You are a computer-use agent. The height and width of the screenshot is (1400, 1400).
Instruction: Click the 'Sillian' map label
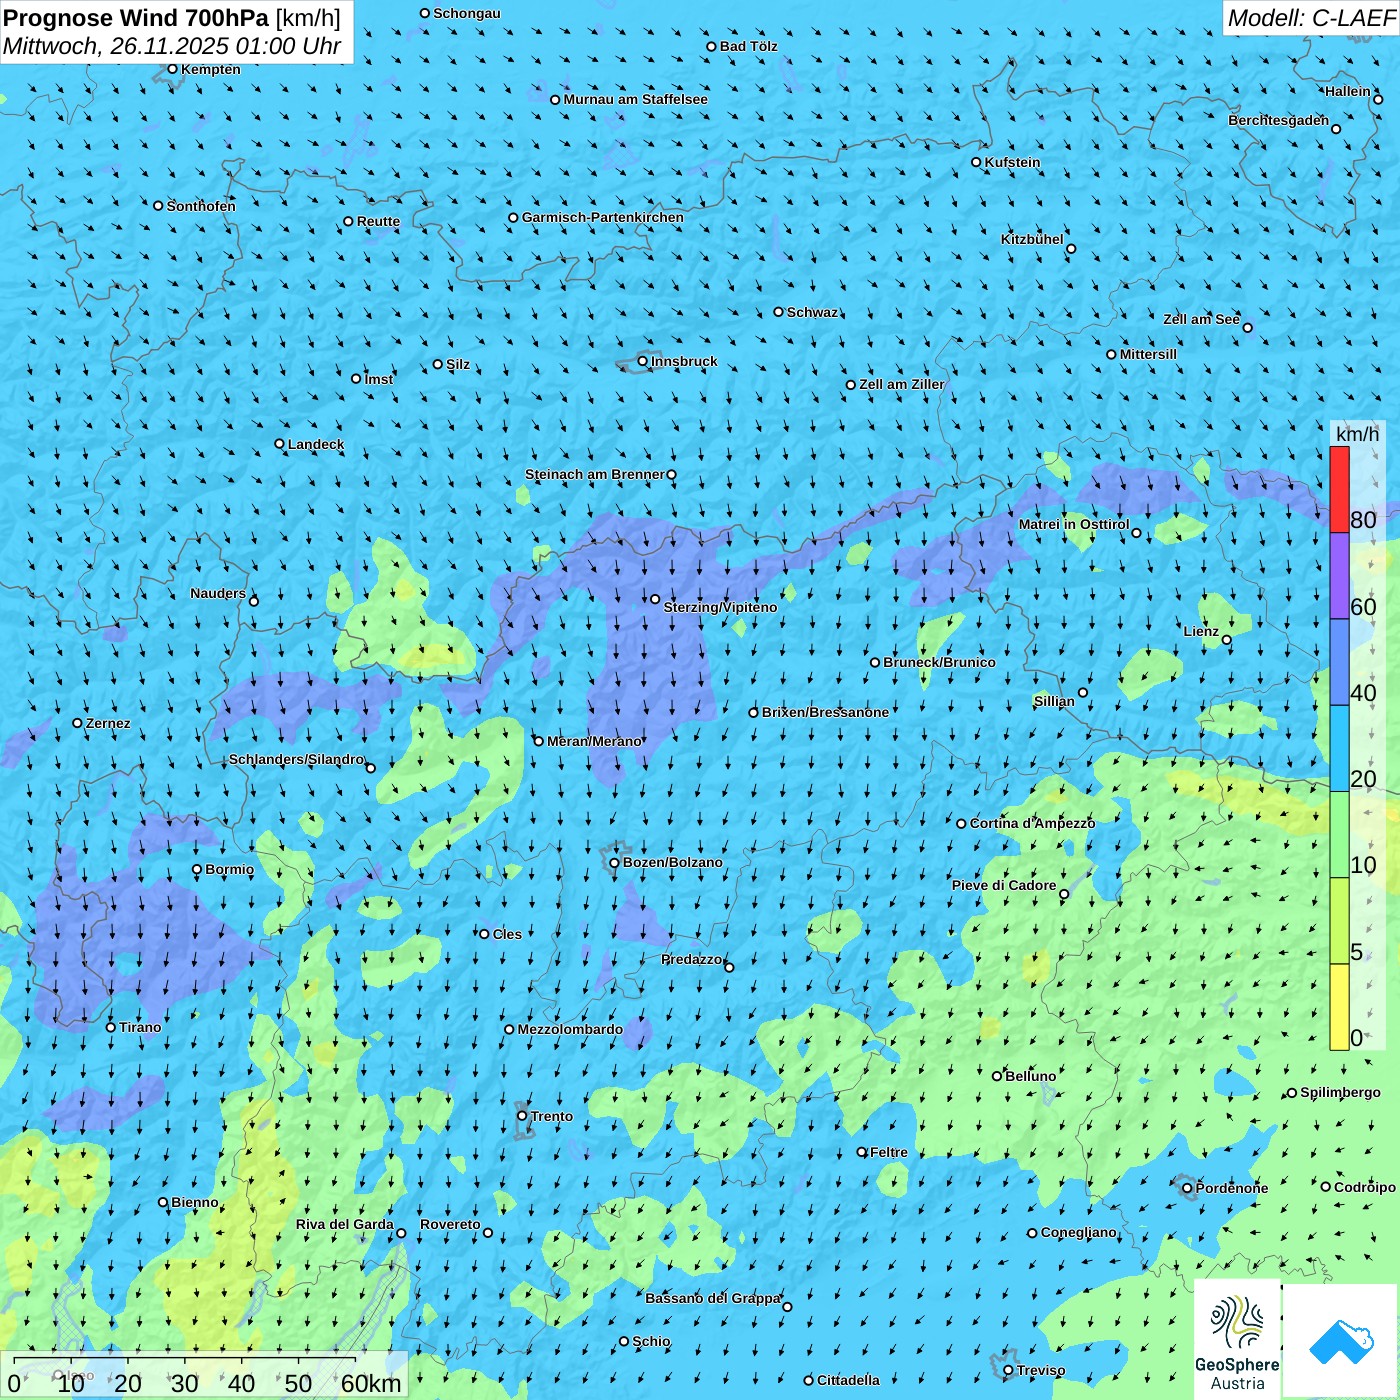[1054, 701]
